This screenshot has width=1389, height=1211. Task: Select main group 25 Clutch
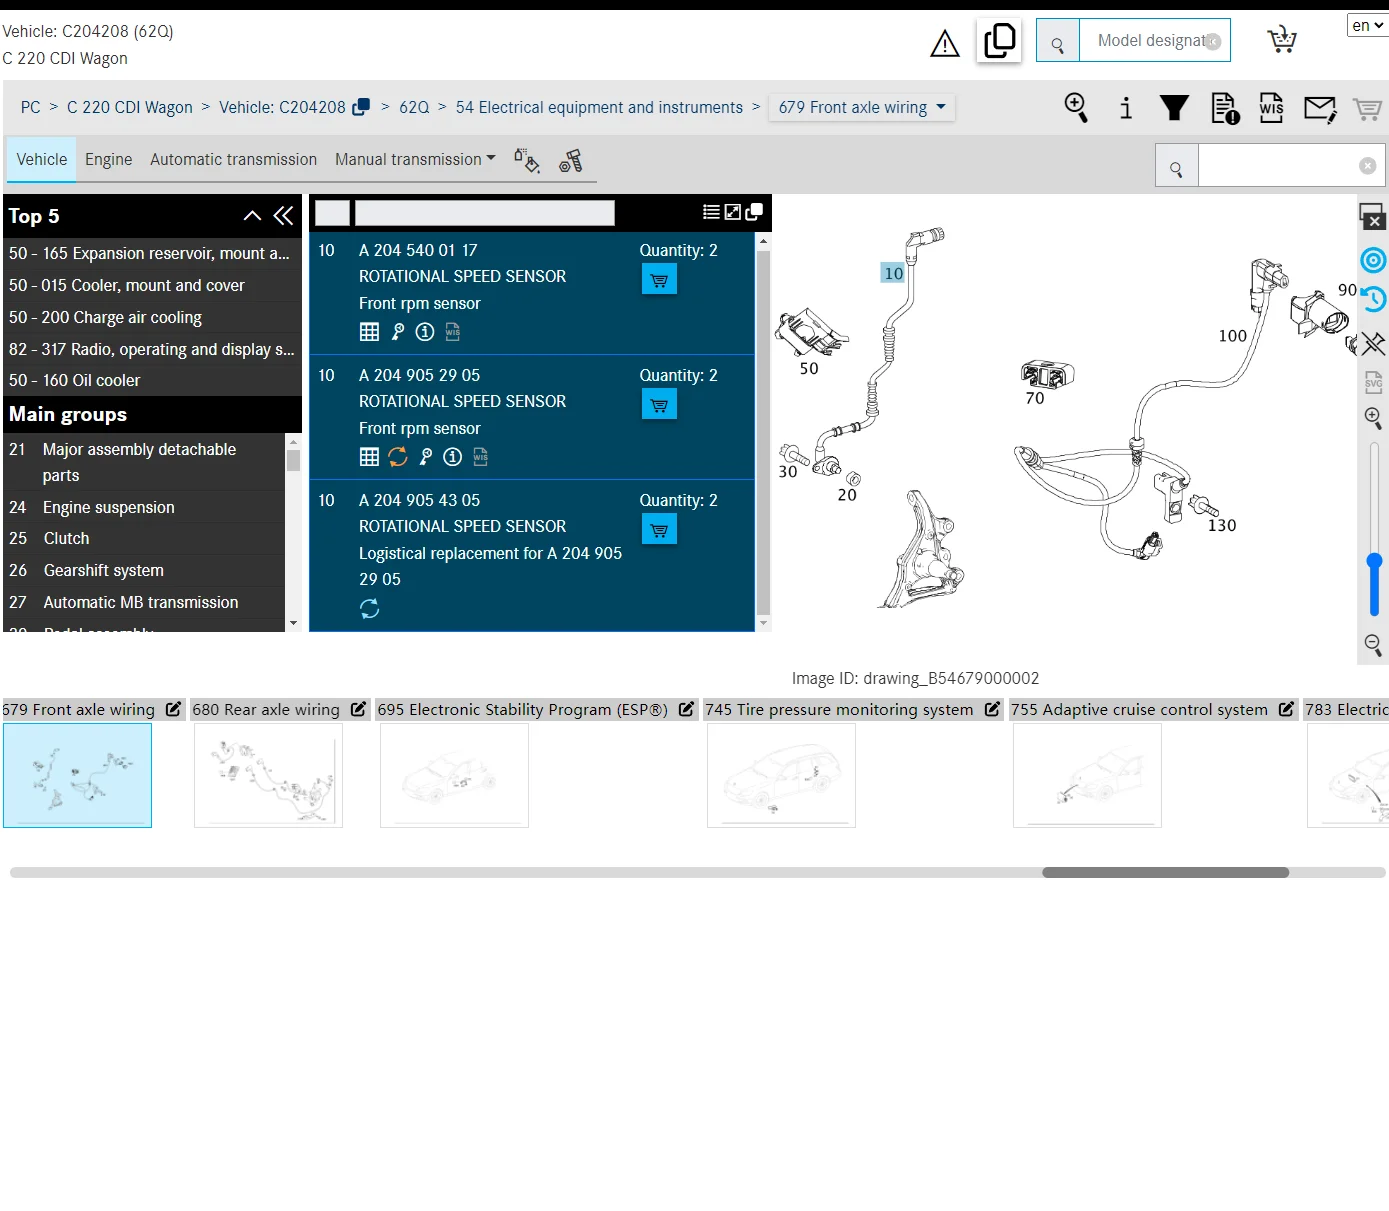coord(144,539)
